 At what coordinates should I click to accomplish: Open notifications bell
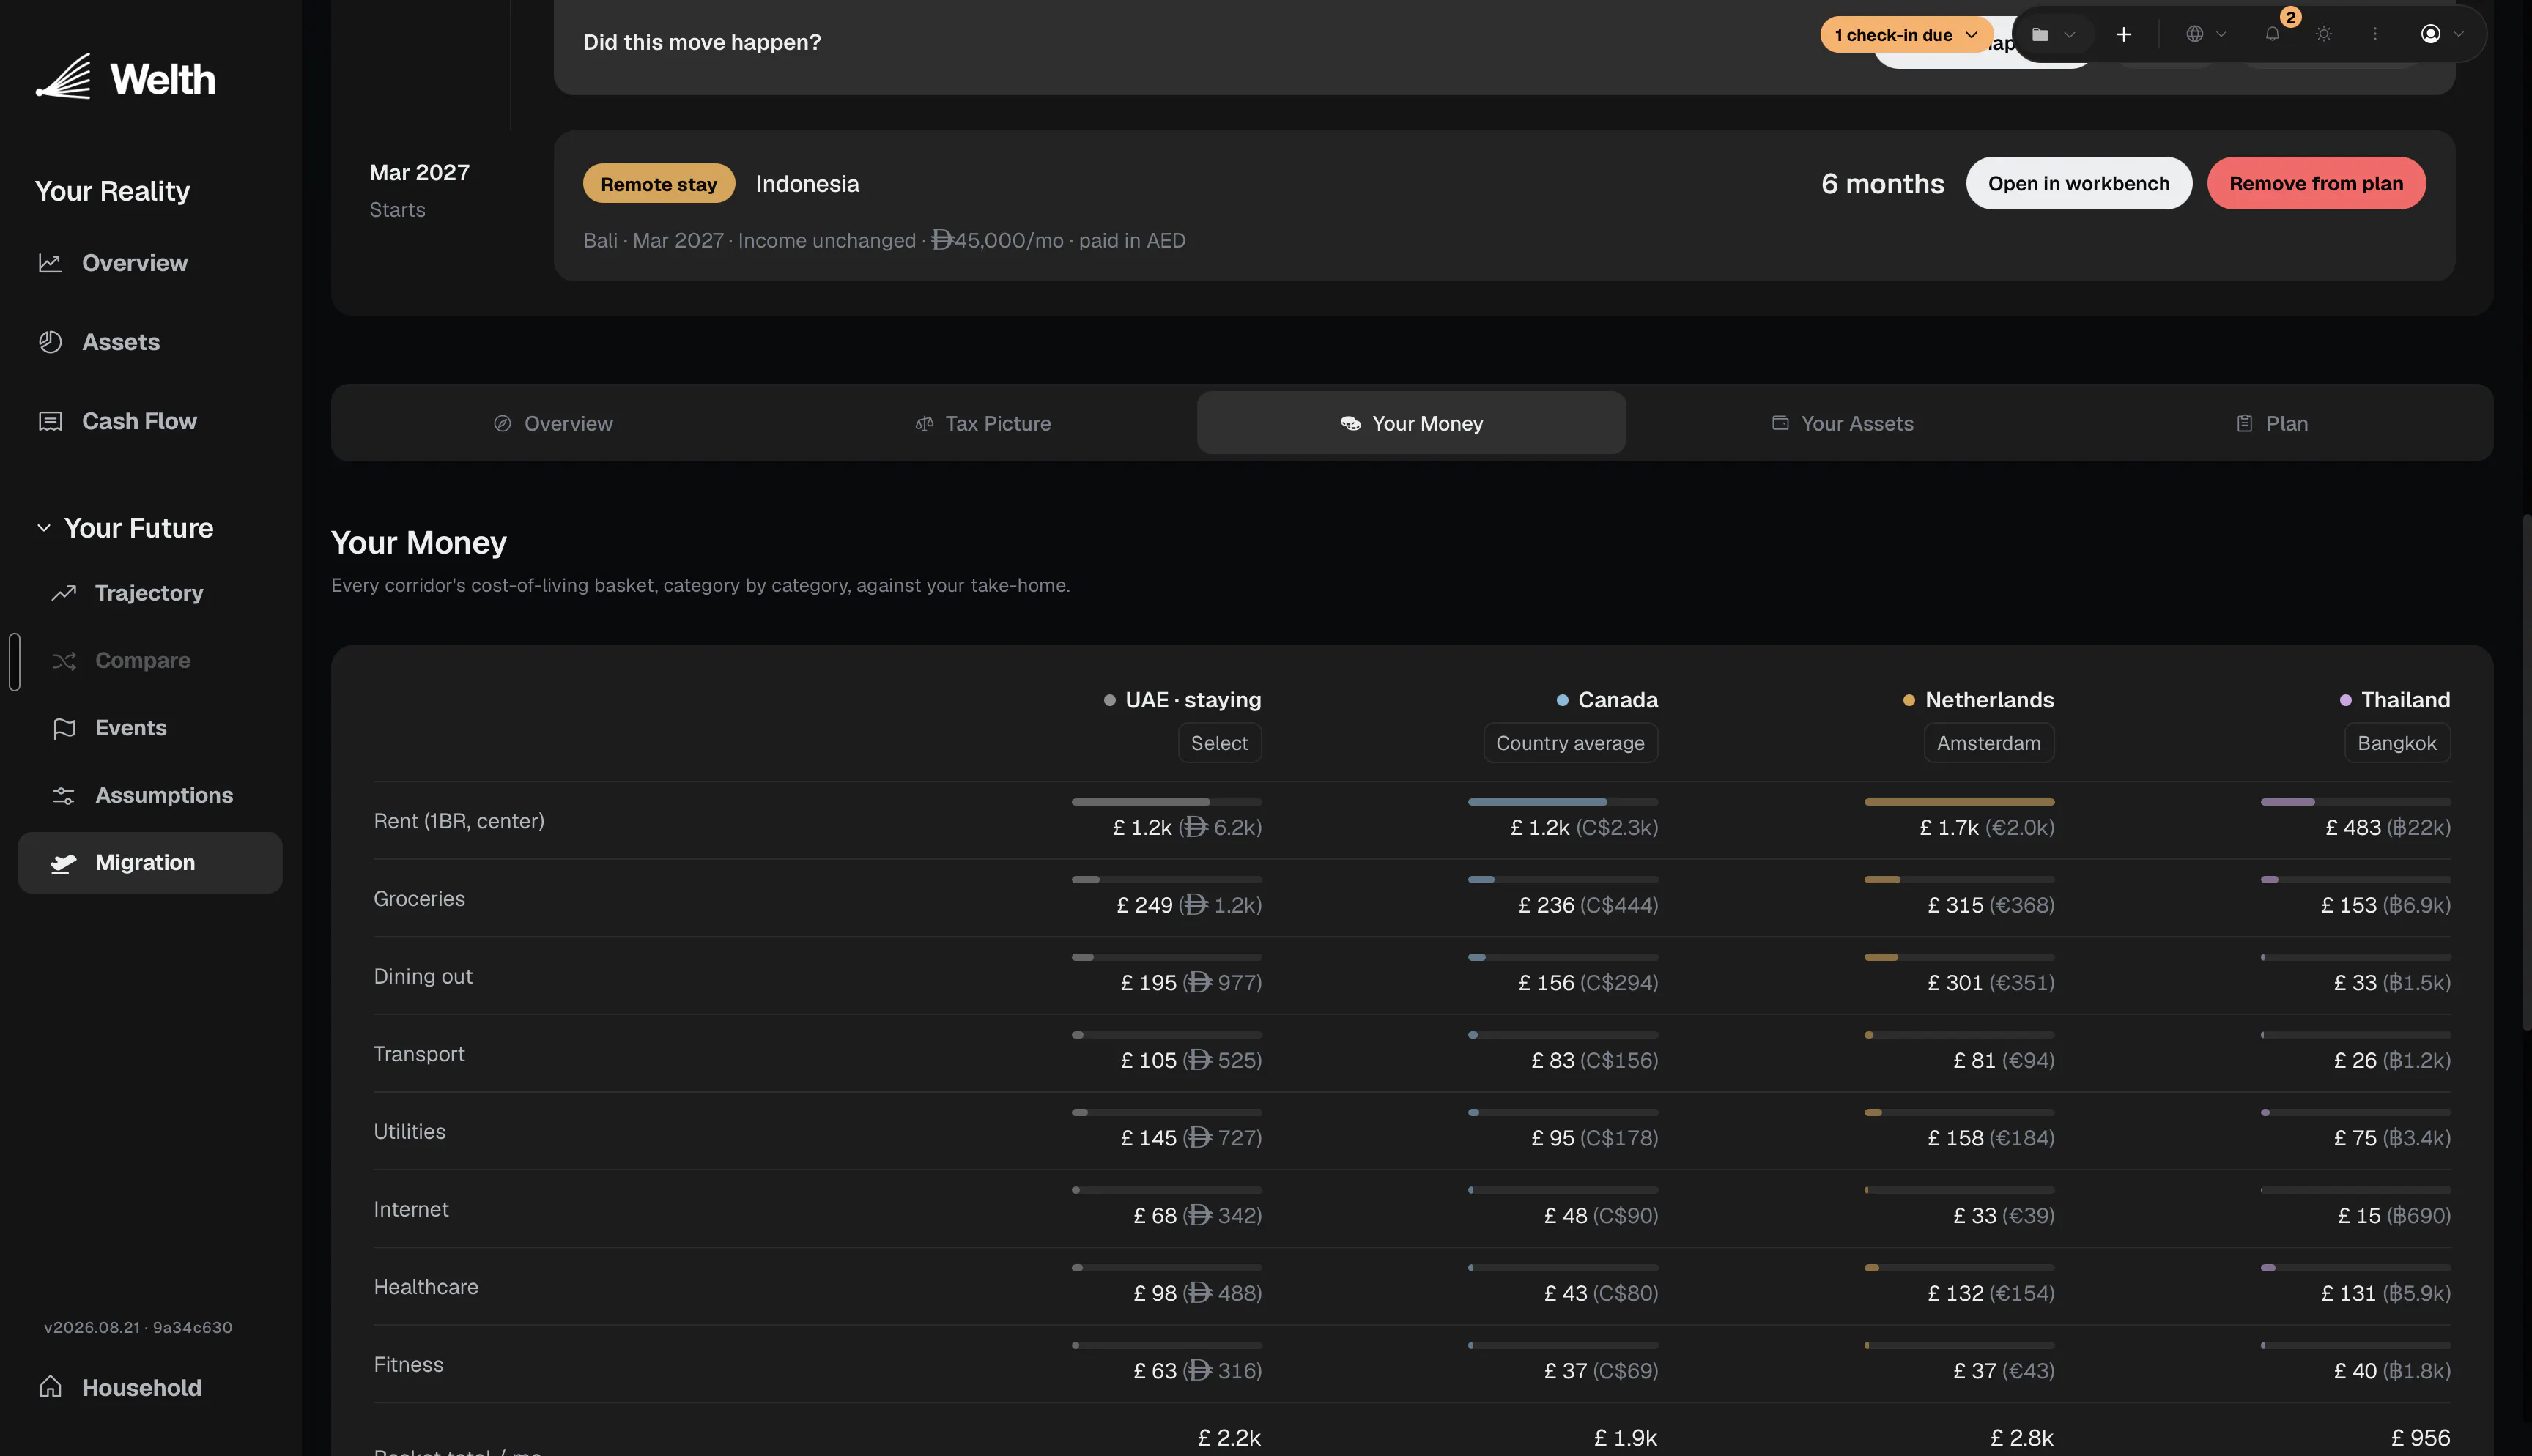pos(2272,34)
